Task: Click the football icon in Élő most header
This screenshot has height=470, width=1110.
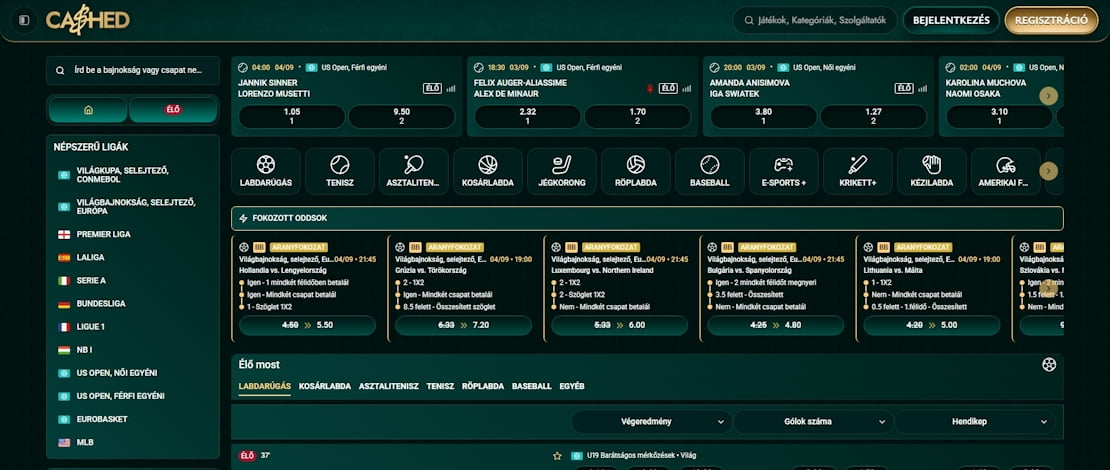Action: [1049, 365]
